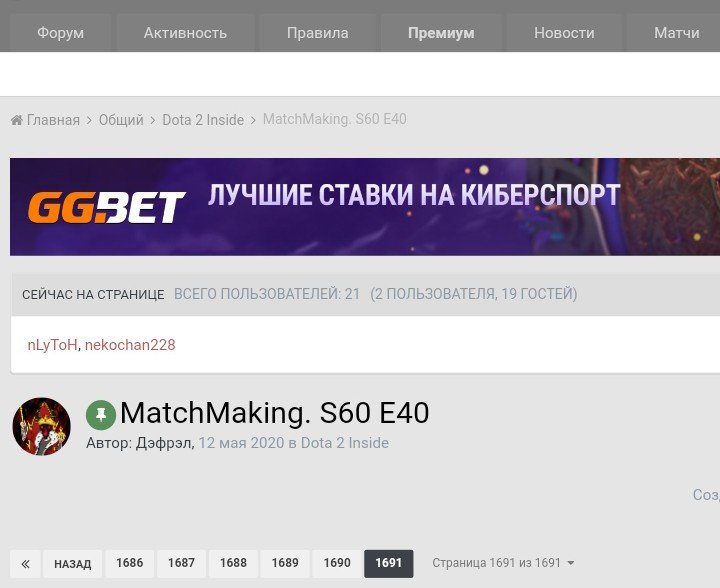Go to the Новости tab
The width and height of the screenshot is (720, 588).
tap(564, 33)
